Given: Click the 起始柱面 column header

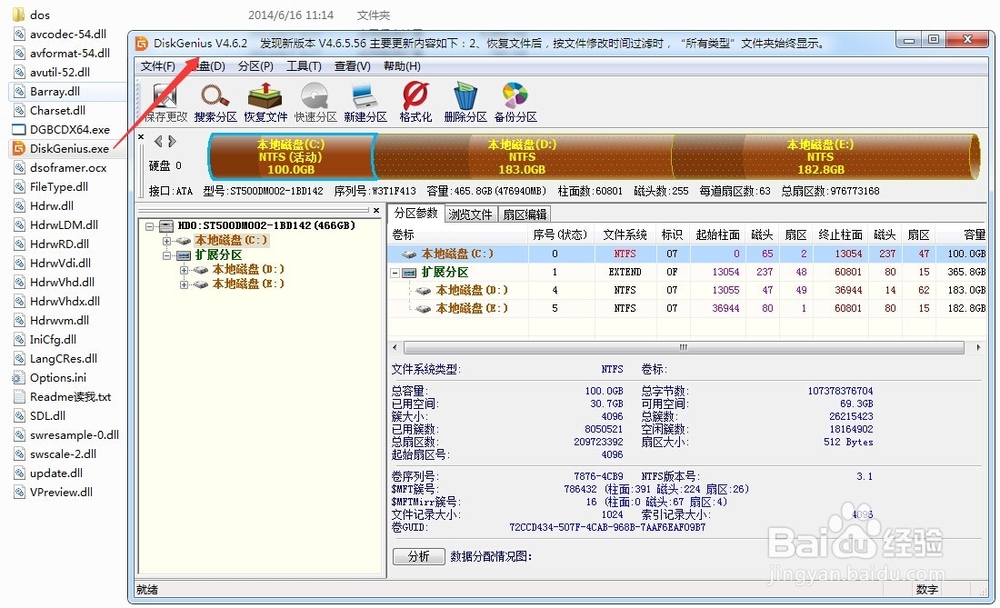Looking at the screenshot, I should (x=717, y=235).
